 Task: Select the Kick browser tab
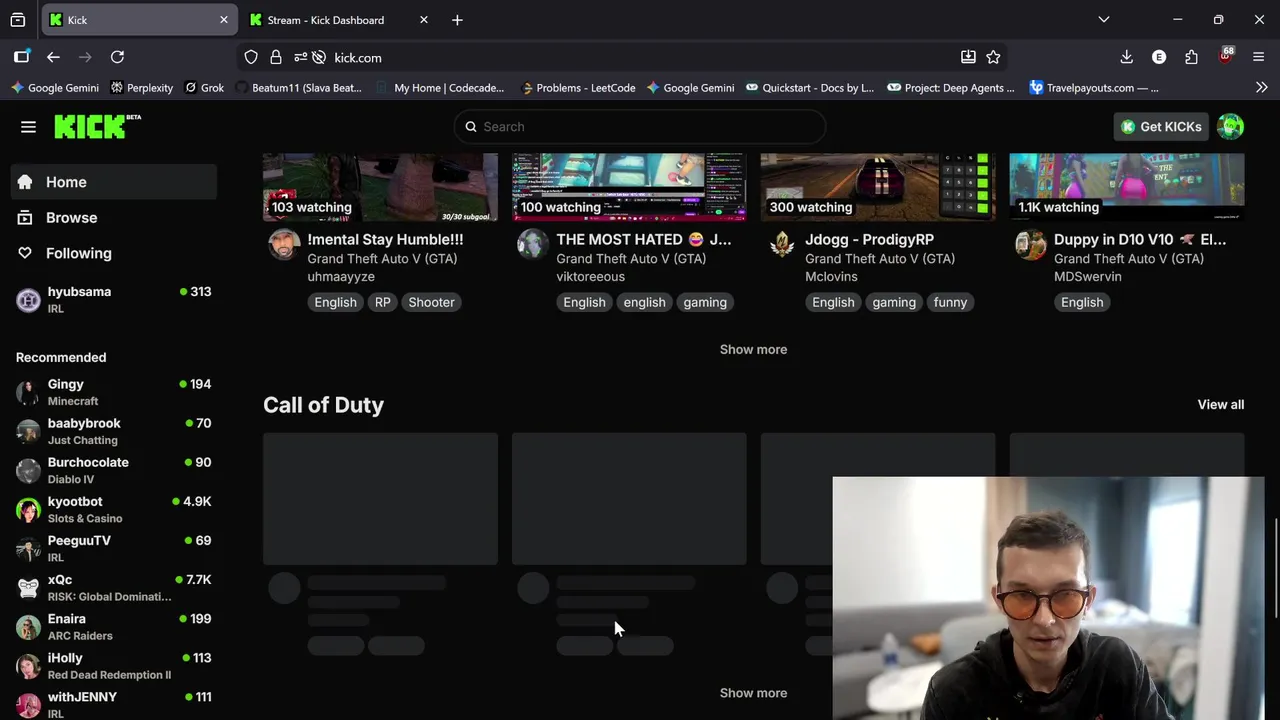tap(138, 20)
